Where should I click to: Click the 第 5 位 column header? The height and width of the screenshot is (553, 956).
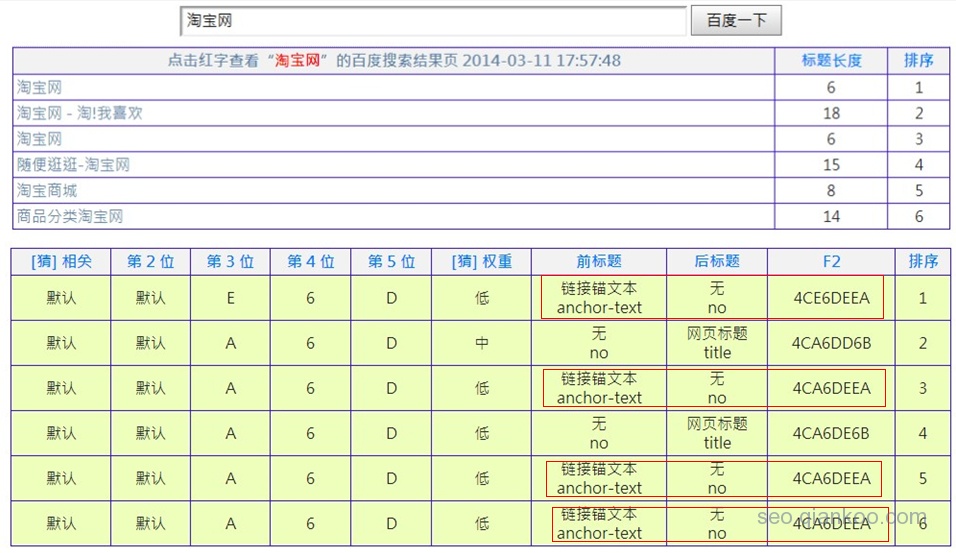pyautogui.click(x=391, y=262)
